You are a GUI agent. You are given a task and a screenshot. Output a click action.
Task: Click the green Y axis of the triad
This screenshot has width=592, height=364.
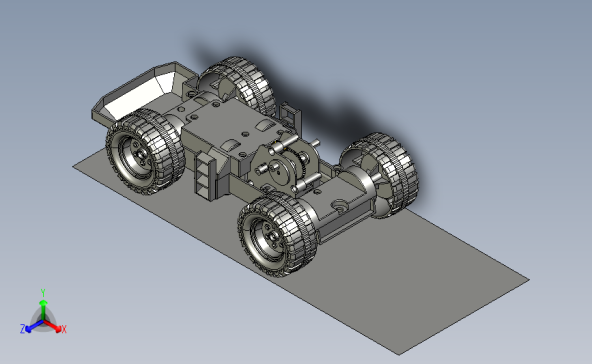(43, 310)
